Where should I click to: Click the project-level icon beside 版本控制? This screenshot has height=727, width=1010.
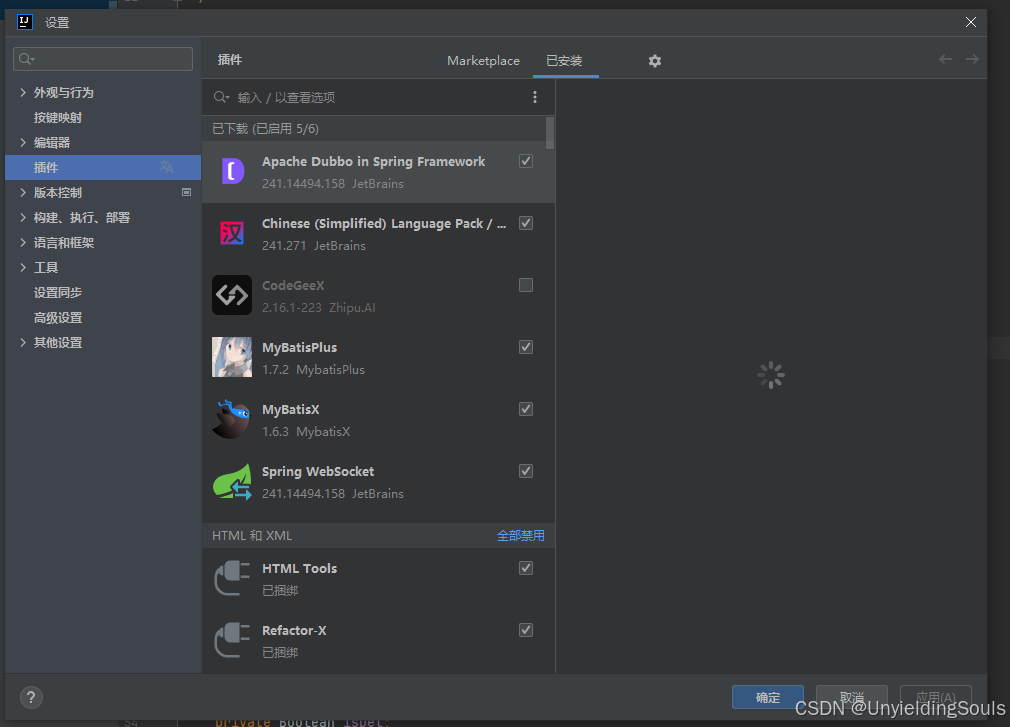pos(186,192)
